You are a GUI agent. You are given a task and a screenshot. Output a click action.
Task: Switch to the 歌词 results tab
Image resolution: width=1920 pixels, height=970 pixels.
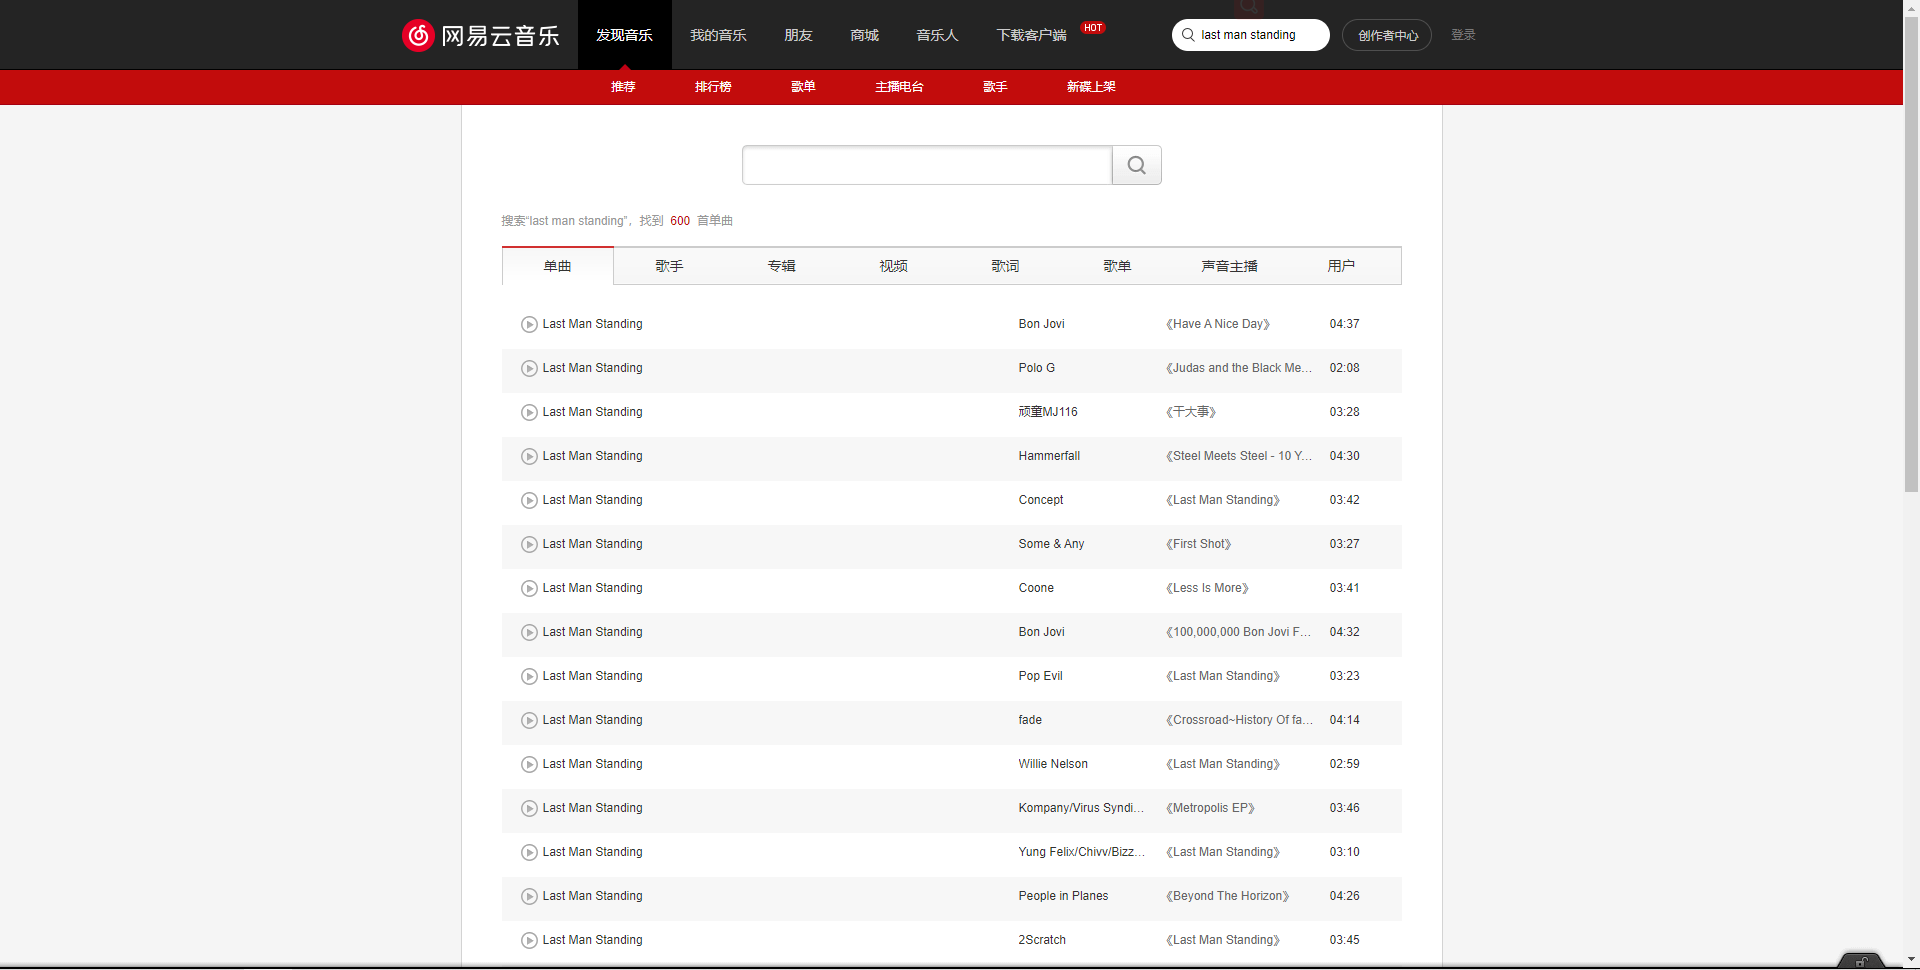click(1005, 266)
